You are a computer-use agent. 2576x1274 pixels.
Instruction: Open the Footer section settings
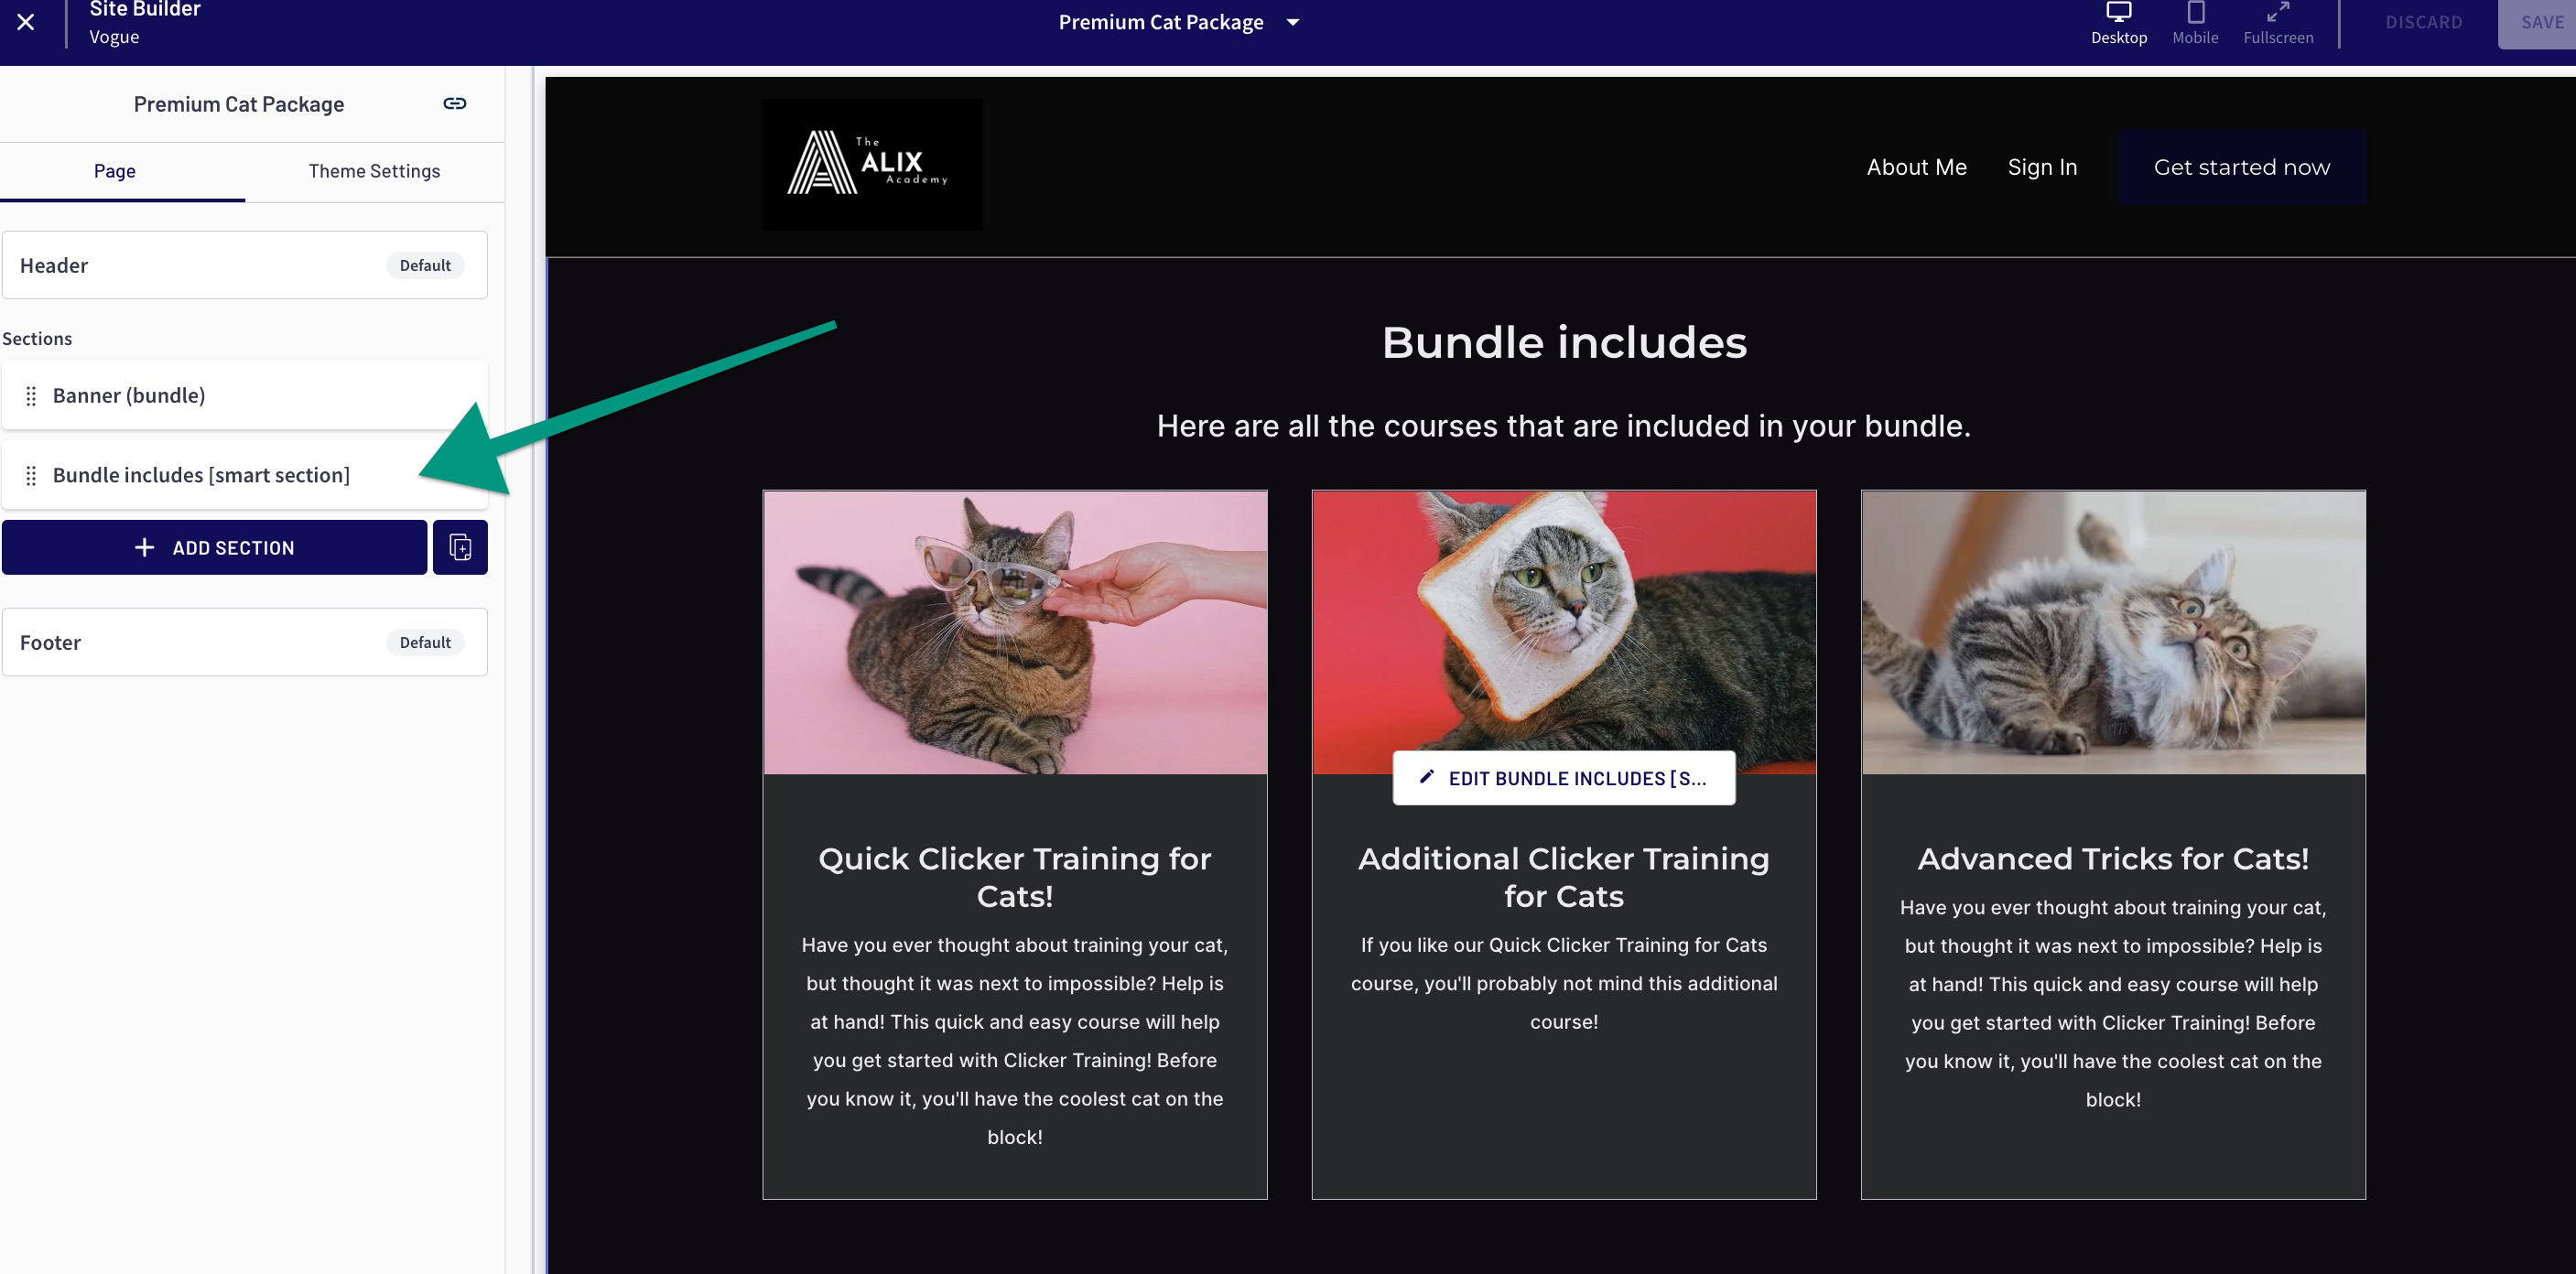(x=245, y=642)
